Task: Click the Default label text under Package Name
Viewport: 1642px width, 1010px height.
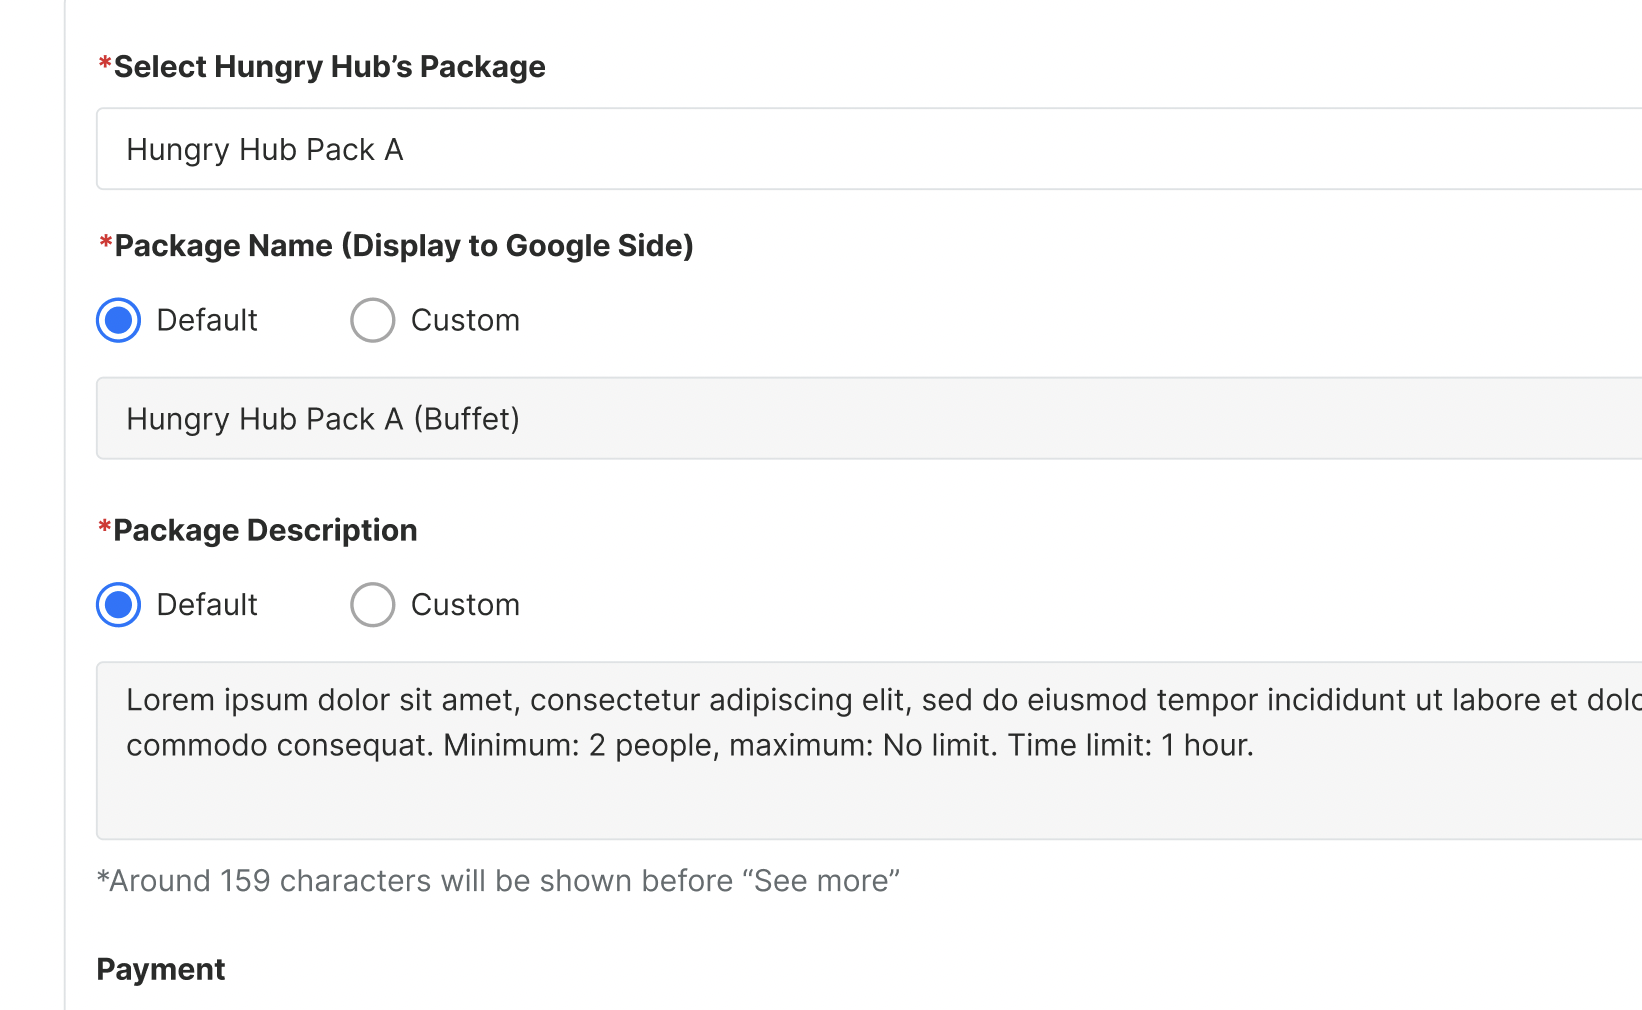Action: pyautogui.click(x=207, y=320)
